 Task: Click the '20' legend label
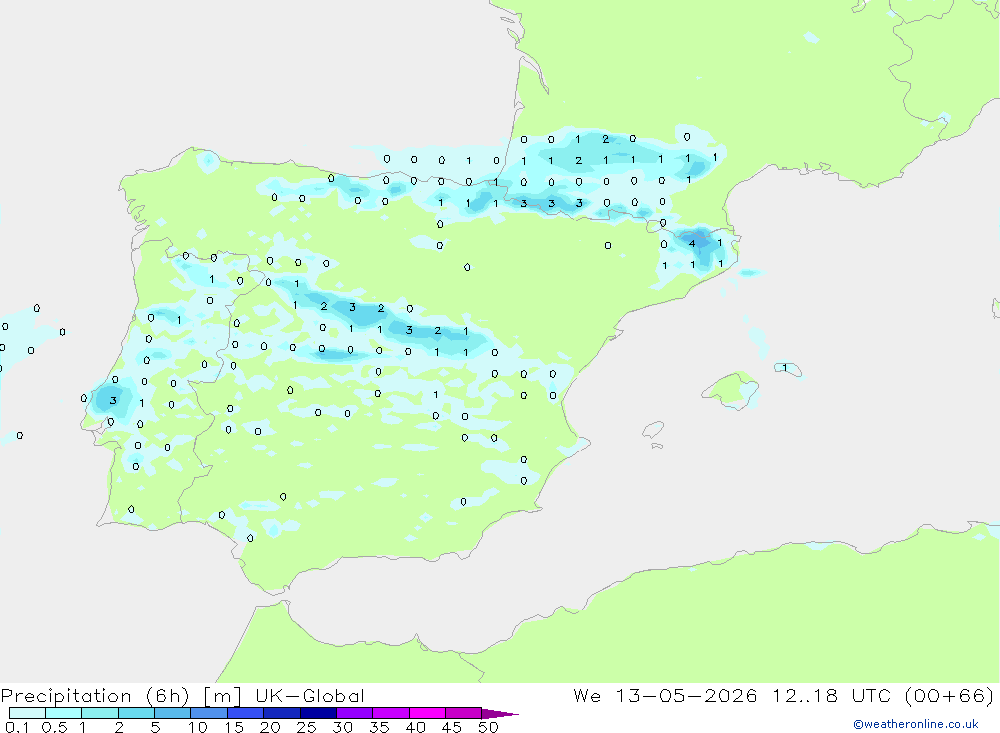[270, 727]
